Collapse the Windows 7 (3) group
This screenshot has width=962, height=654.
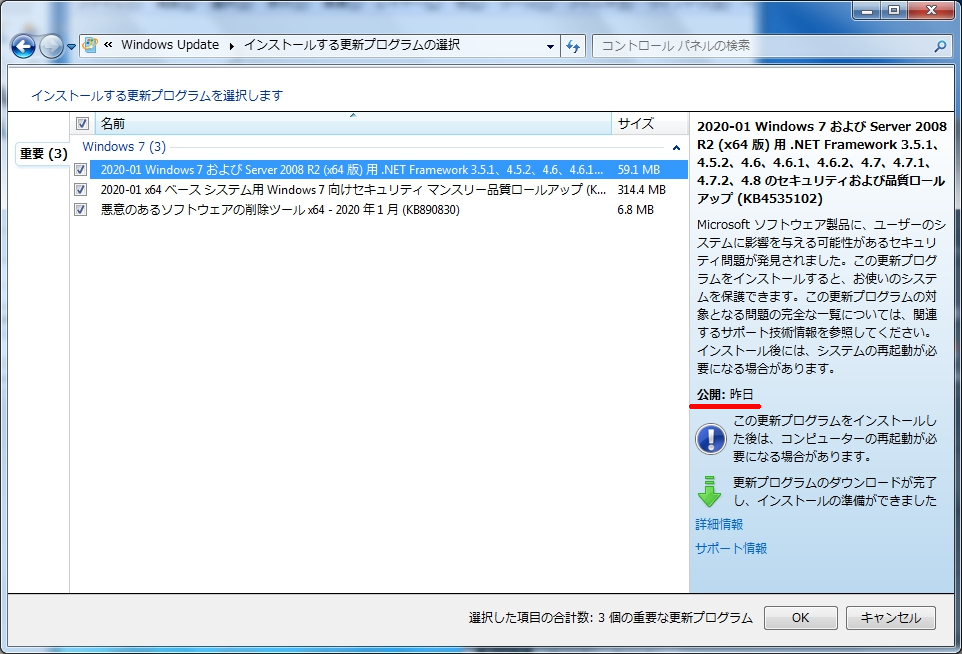pos(124,147)
